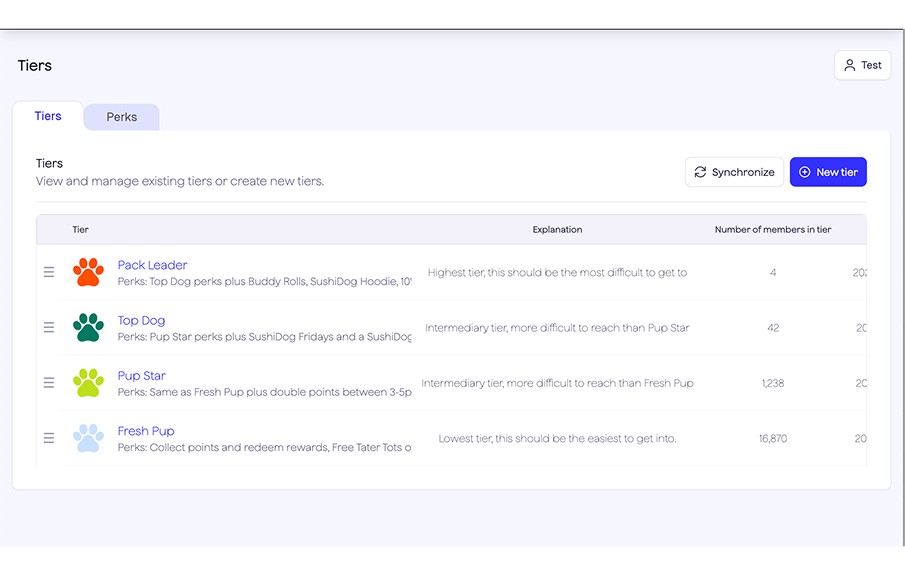Screen dimensions: 905x575
Task: Switch to the Perks tab
Action: tap(122, 117)
